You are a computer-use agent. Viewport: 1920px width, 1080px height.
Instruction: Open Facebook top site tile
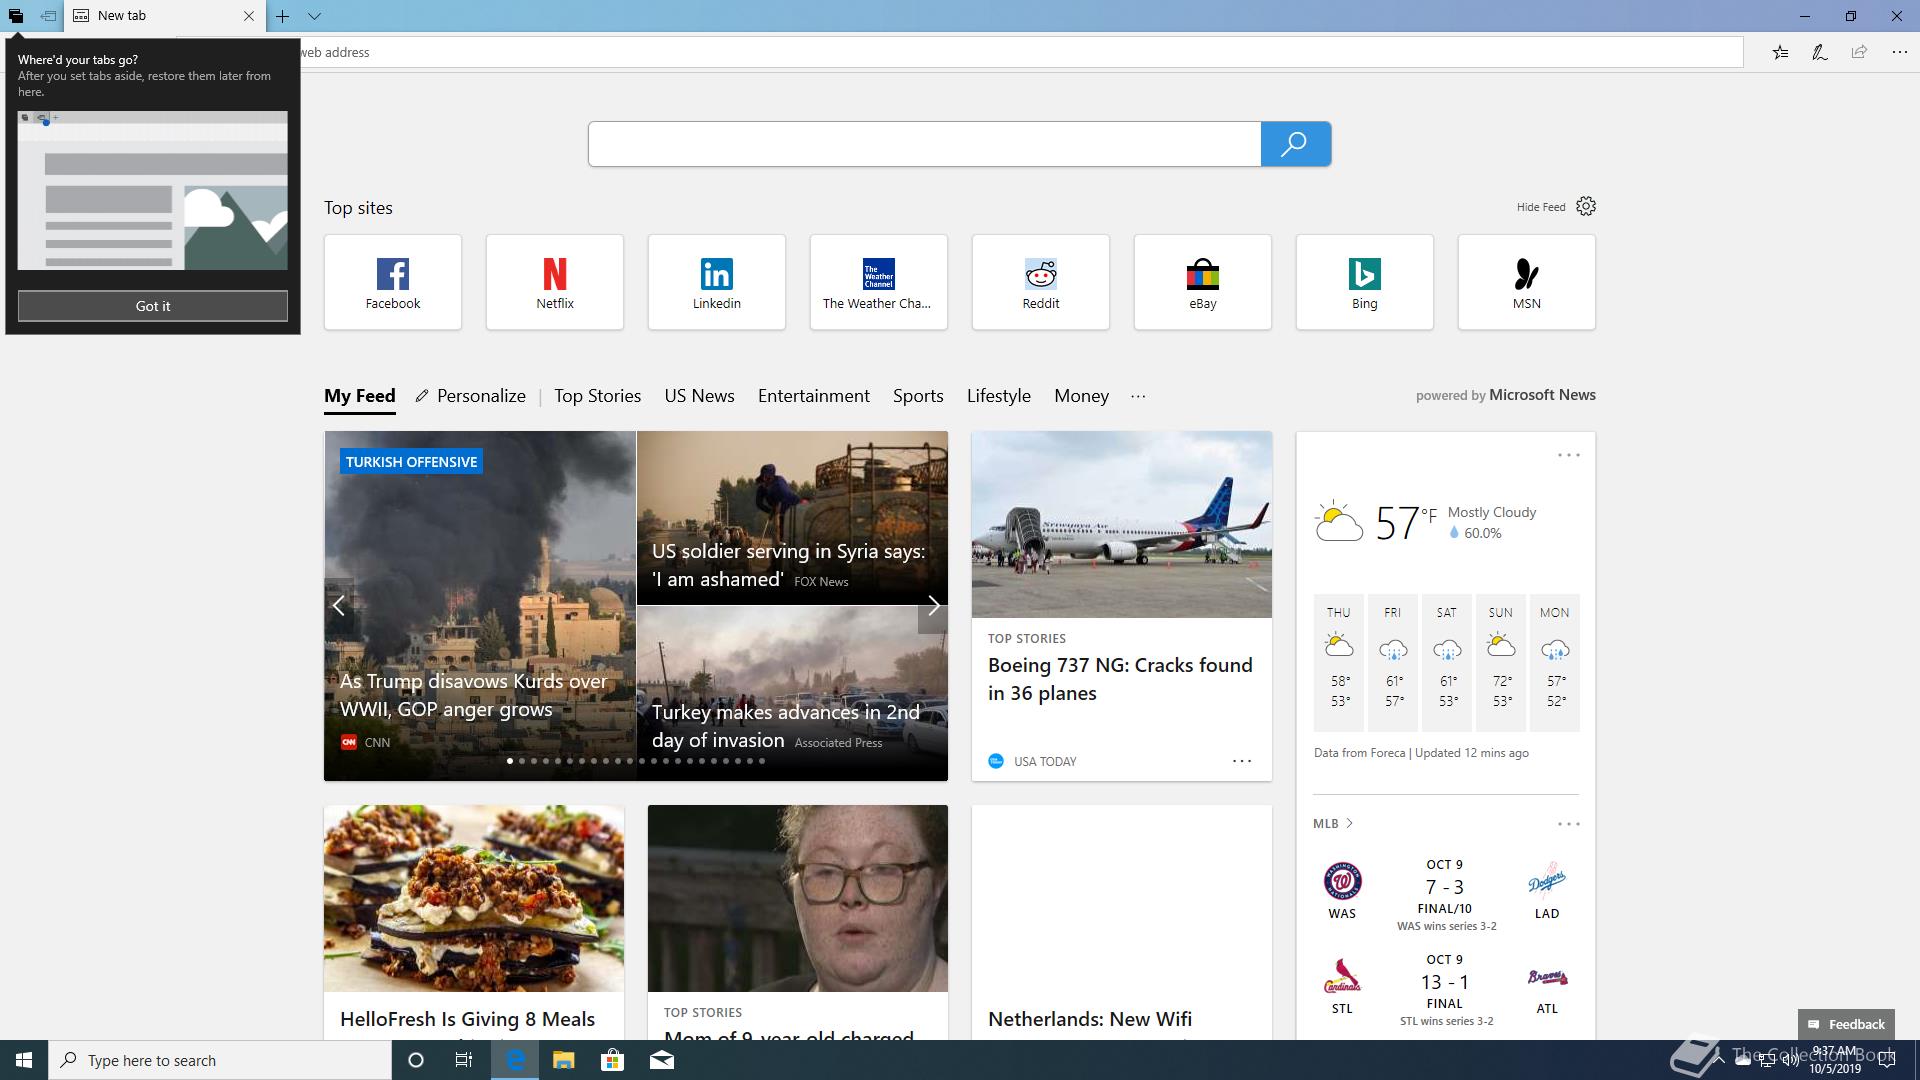coord(393,282)
